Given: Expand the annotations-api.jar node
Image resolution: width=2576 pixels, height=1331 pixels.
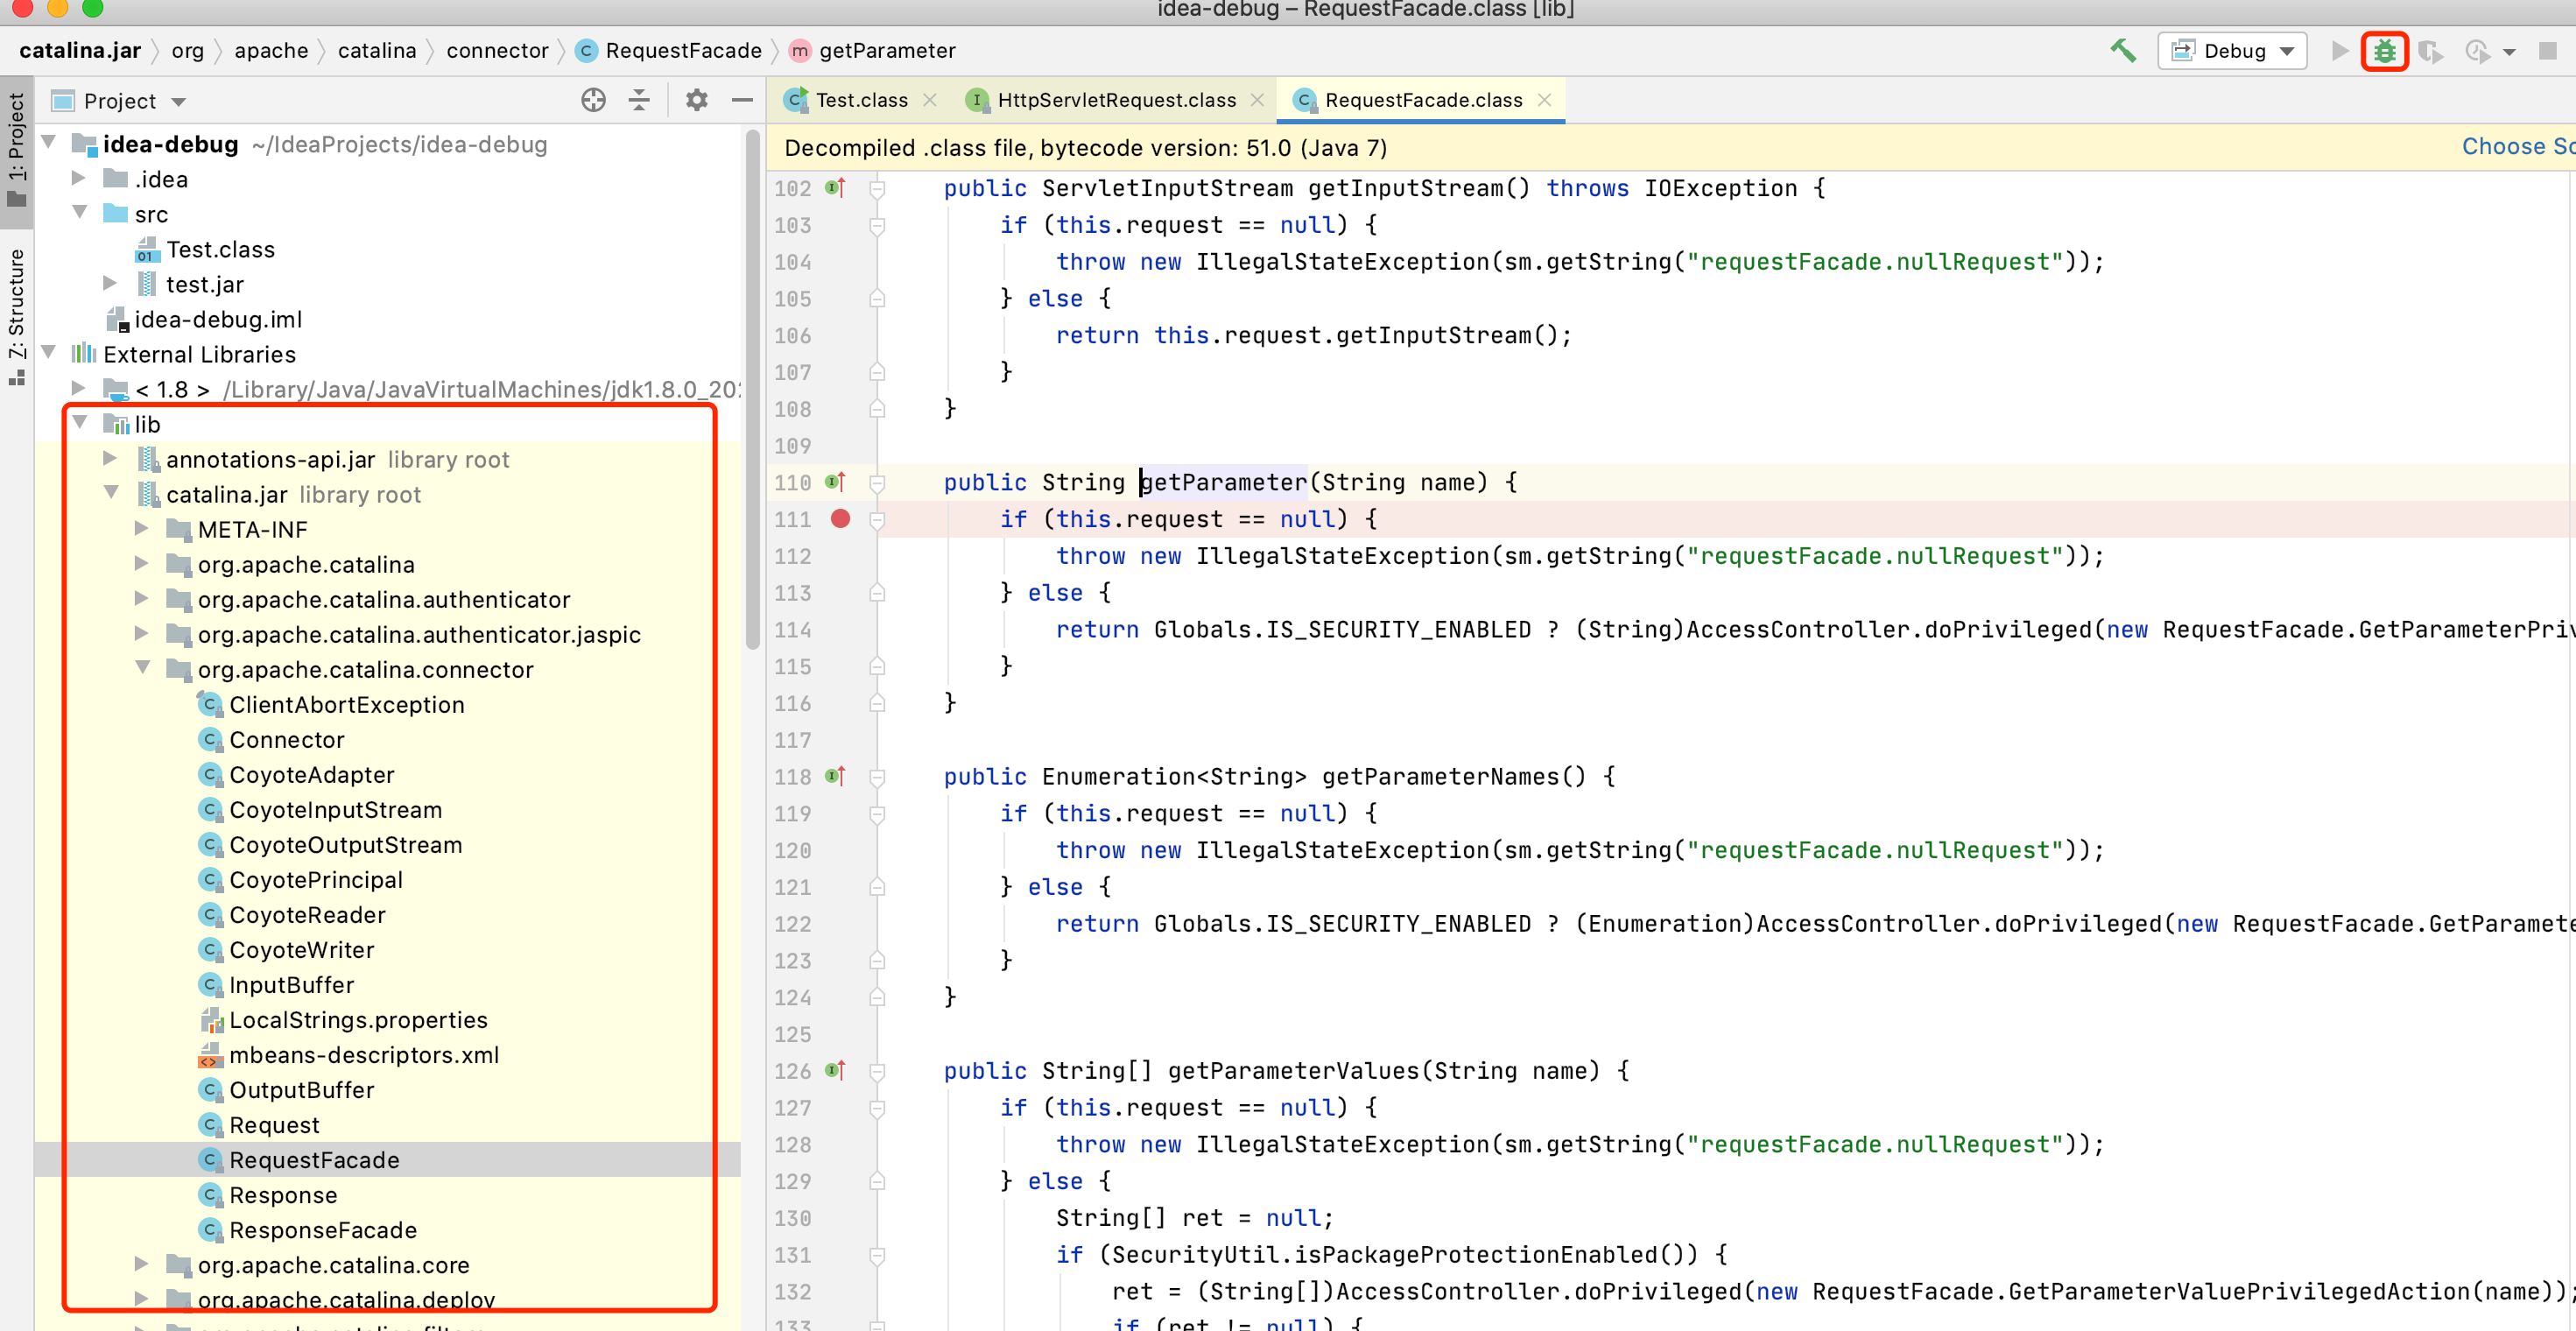Looking at the screenshot, I should coord(110,459).
